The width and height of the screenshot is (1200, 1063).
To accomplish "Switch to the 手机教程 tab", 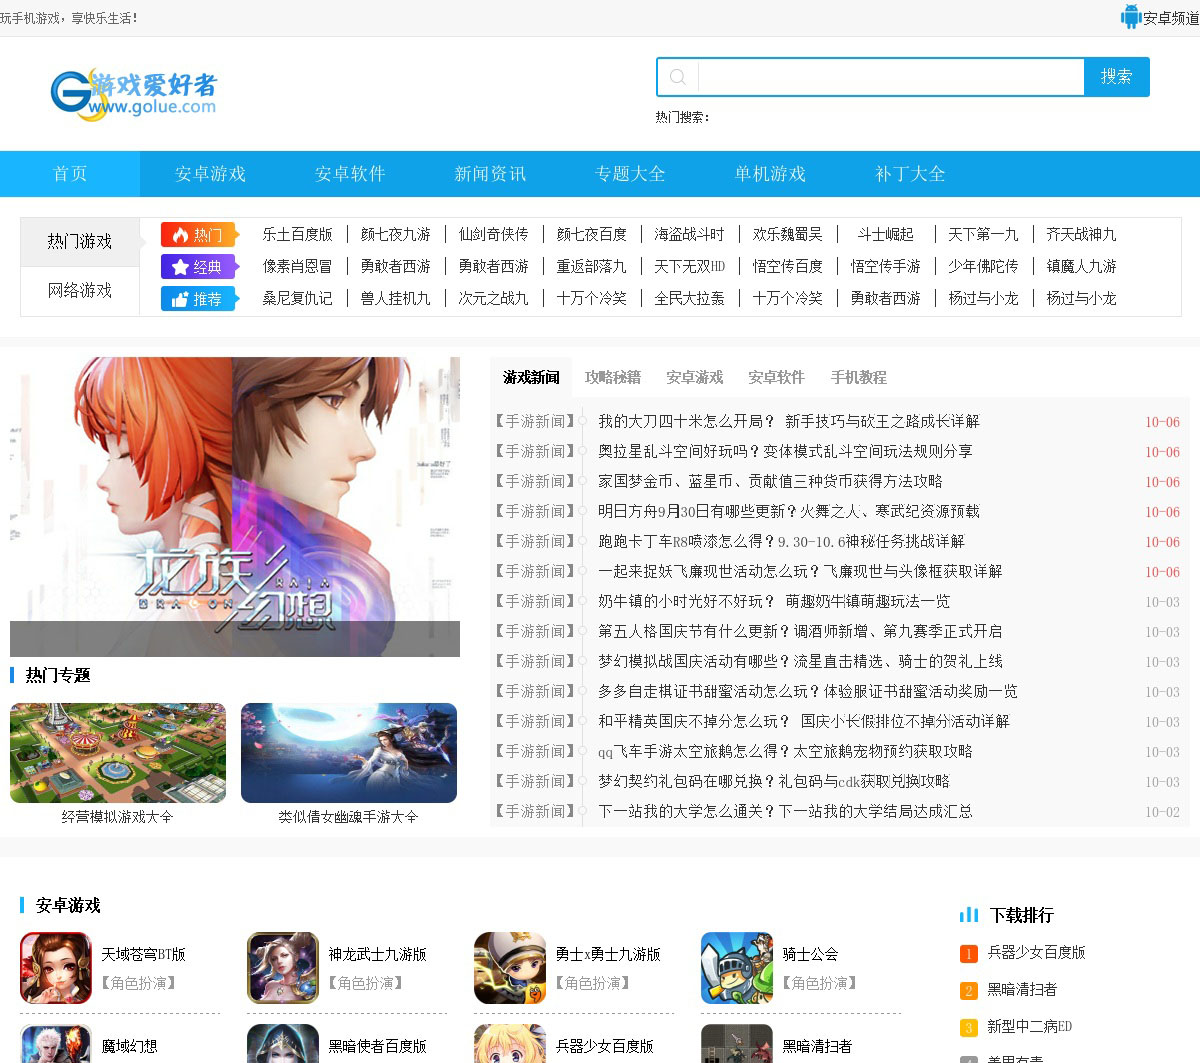I will coord(859,377).
